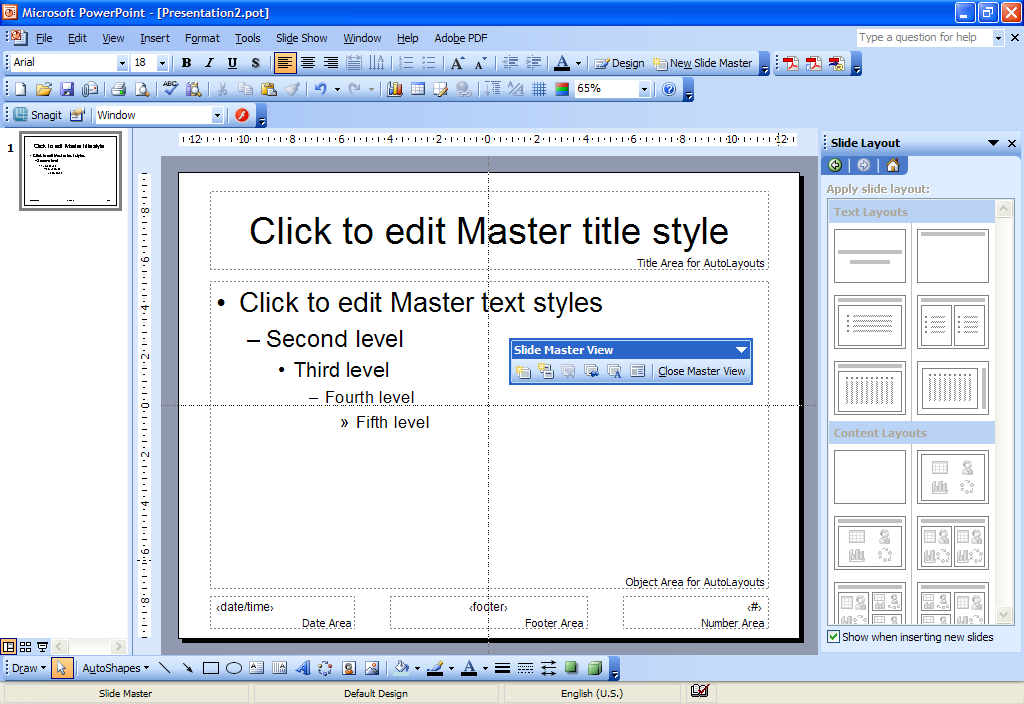Image resolution: width=1024 pixels, height=704 pixels.
Task: Click Paste clipboard icon
Action: pyautogui.click(x=268, y=89)
